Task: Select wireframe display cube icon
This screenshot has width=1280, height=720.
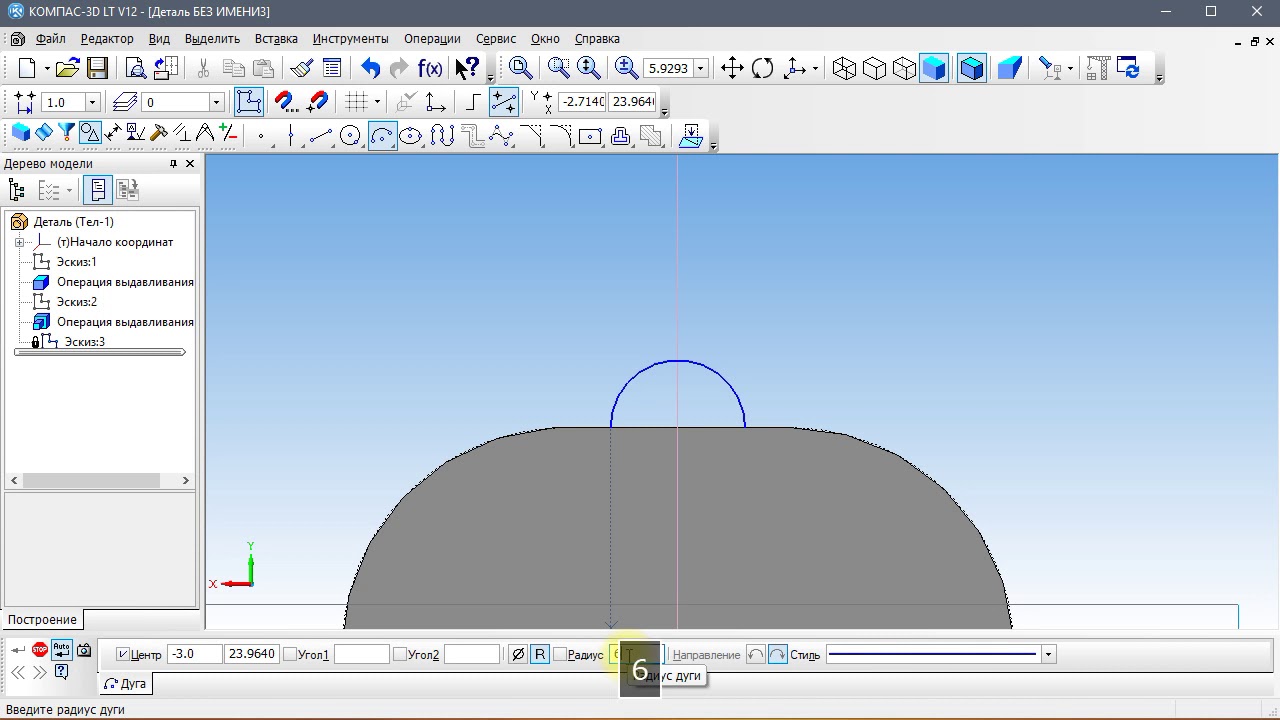Action: coord(844,68)
